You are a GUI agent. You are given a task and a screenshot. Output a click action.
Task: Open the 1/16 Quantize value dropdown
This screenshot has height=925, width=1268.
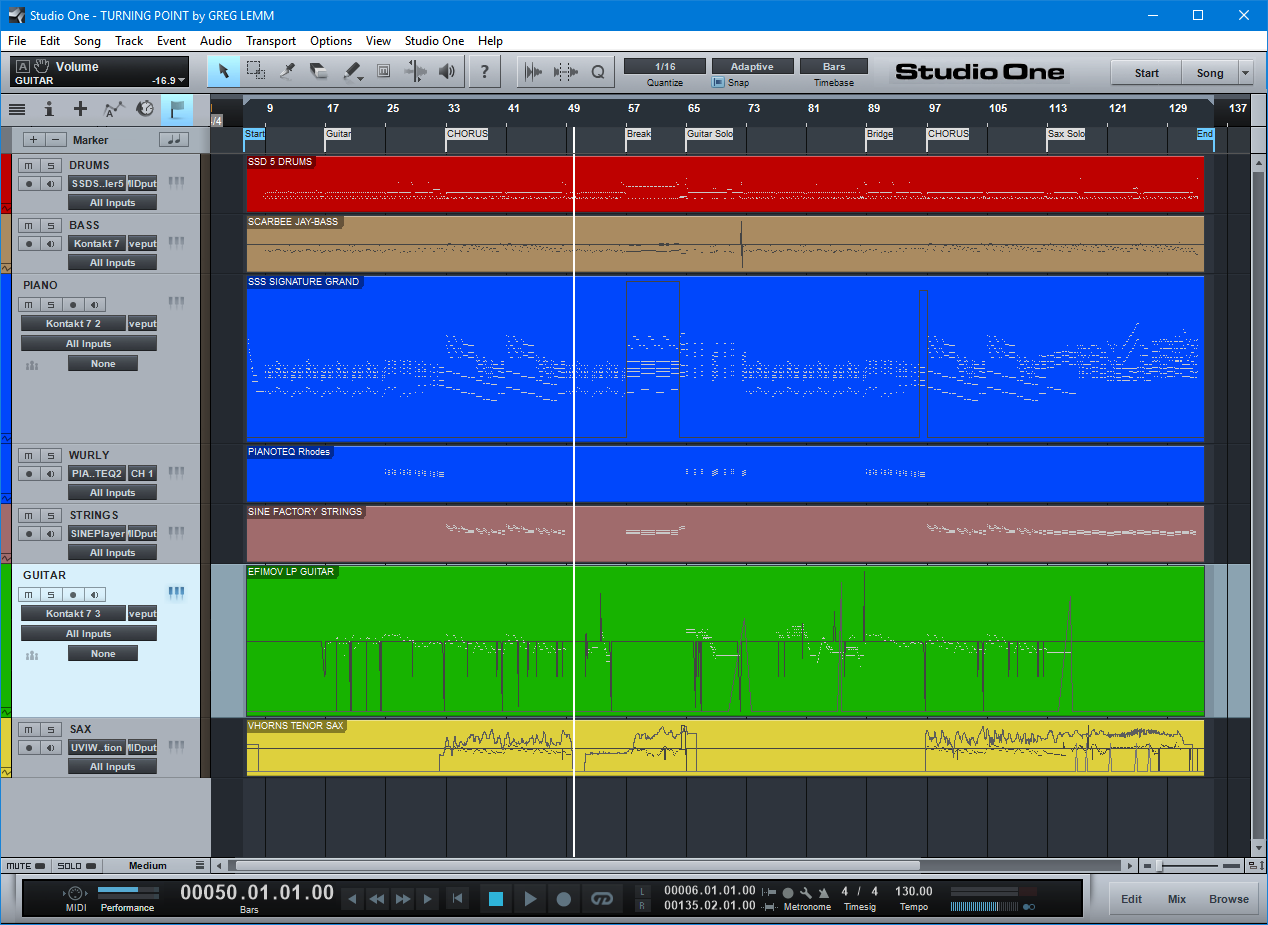pyautogui.click(x=665, y=66)
